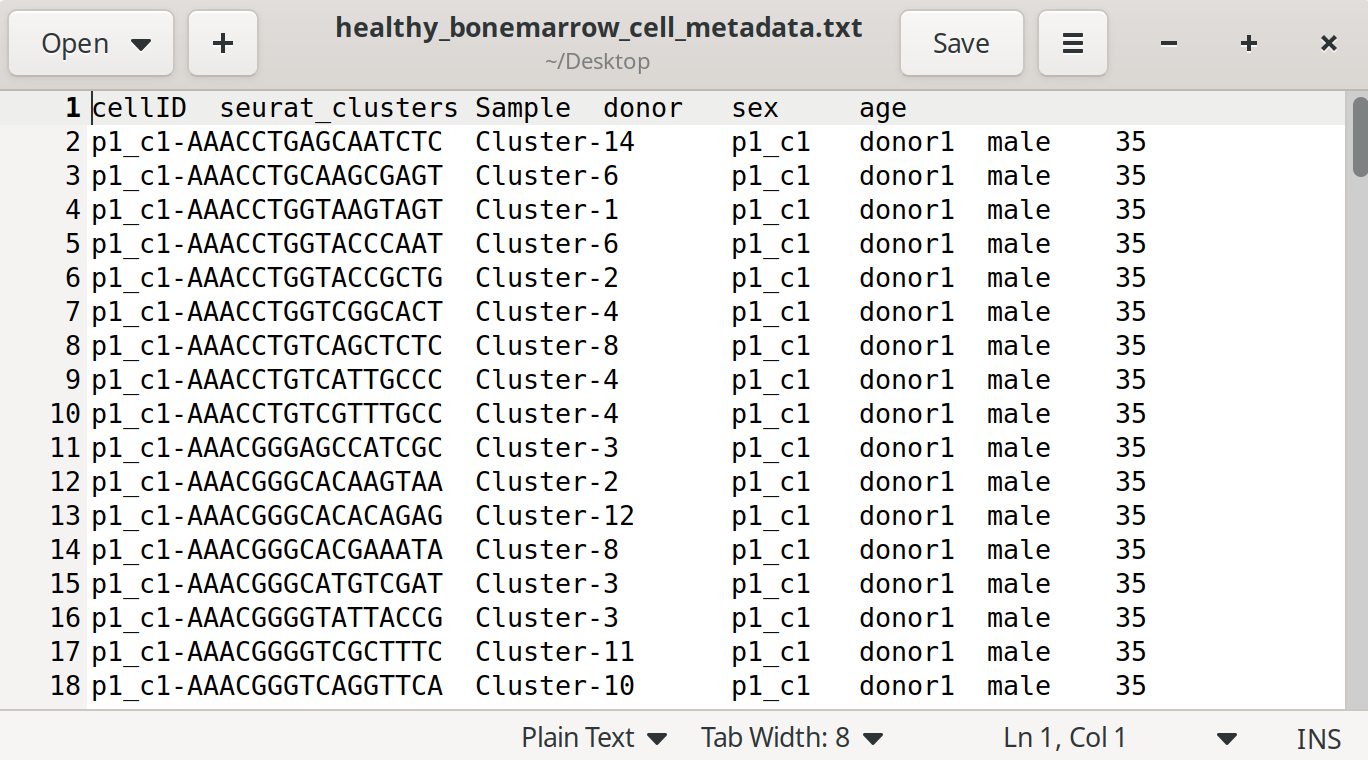Create a new document with plus icon

point(223,43)
